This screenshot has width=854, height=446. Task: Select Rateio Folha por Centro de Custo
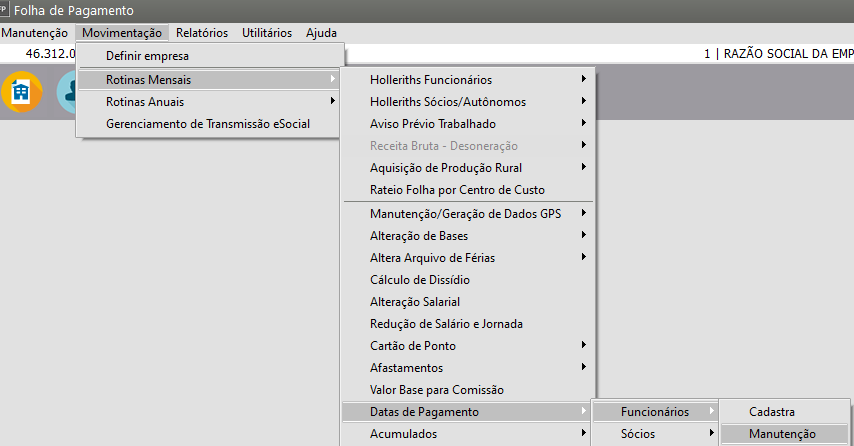[457, 190]
